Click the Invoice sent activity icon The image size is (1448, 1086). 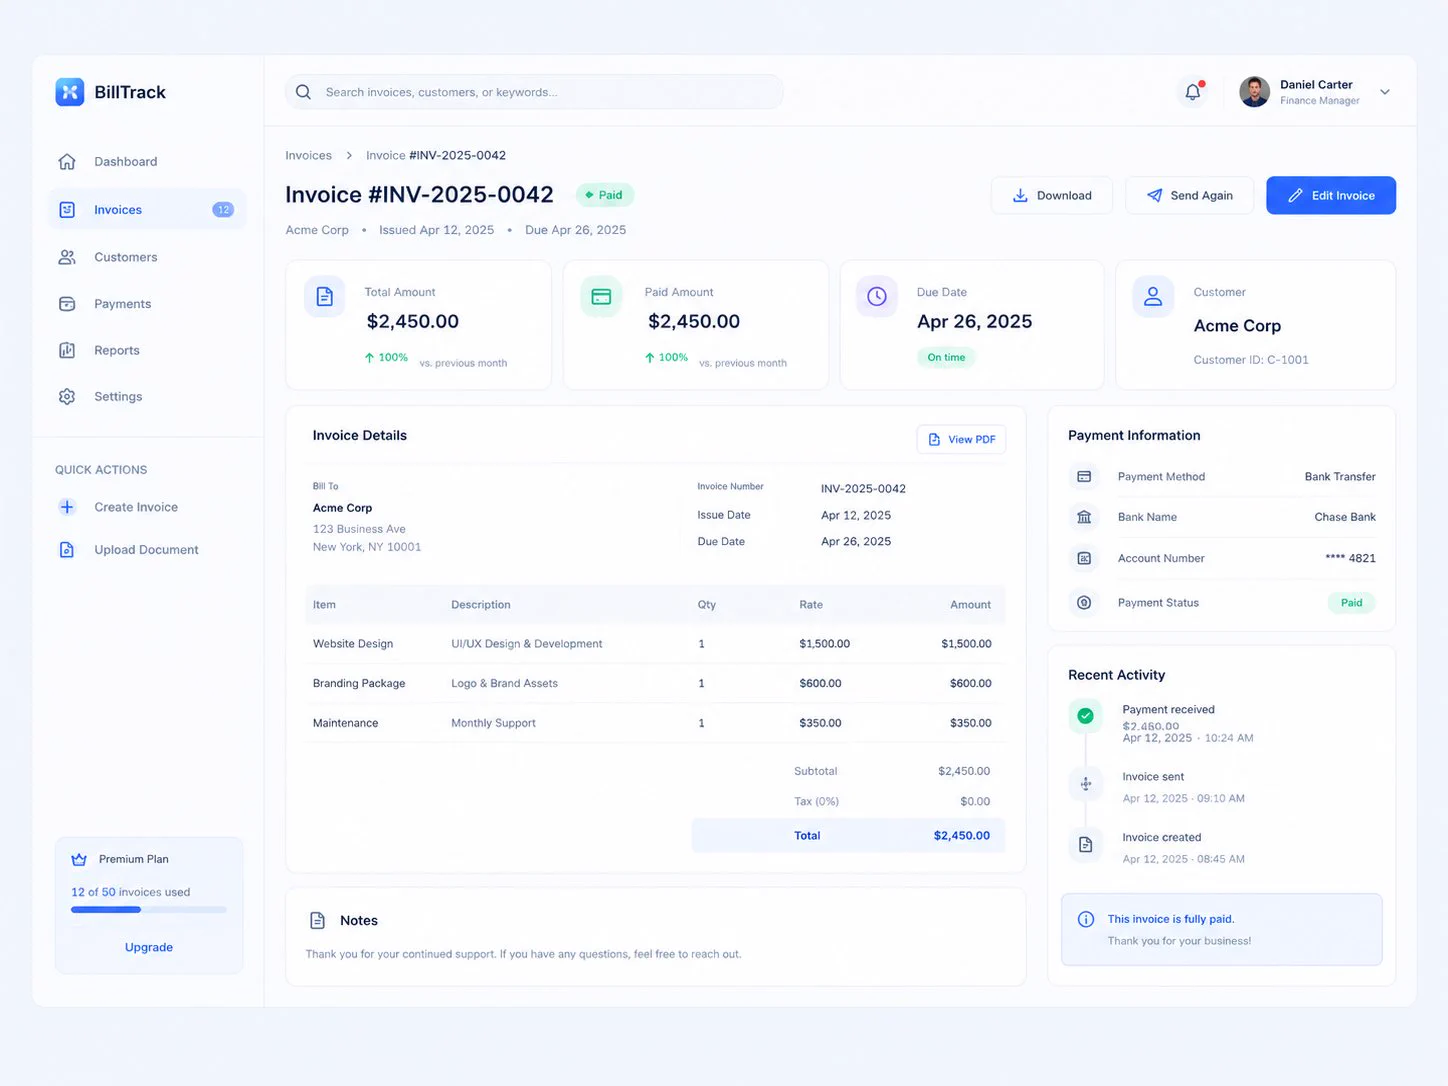[x=1085, y=784]
